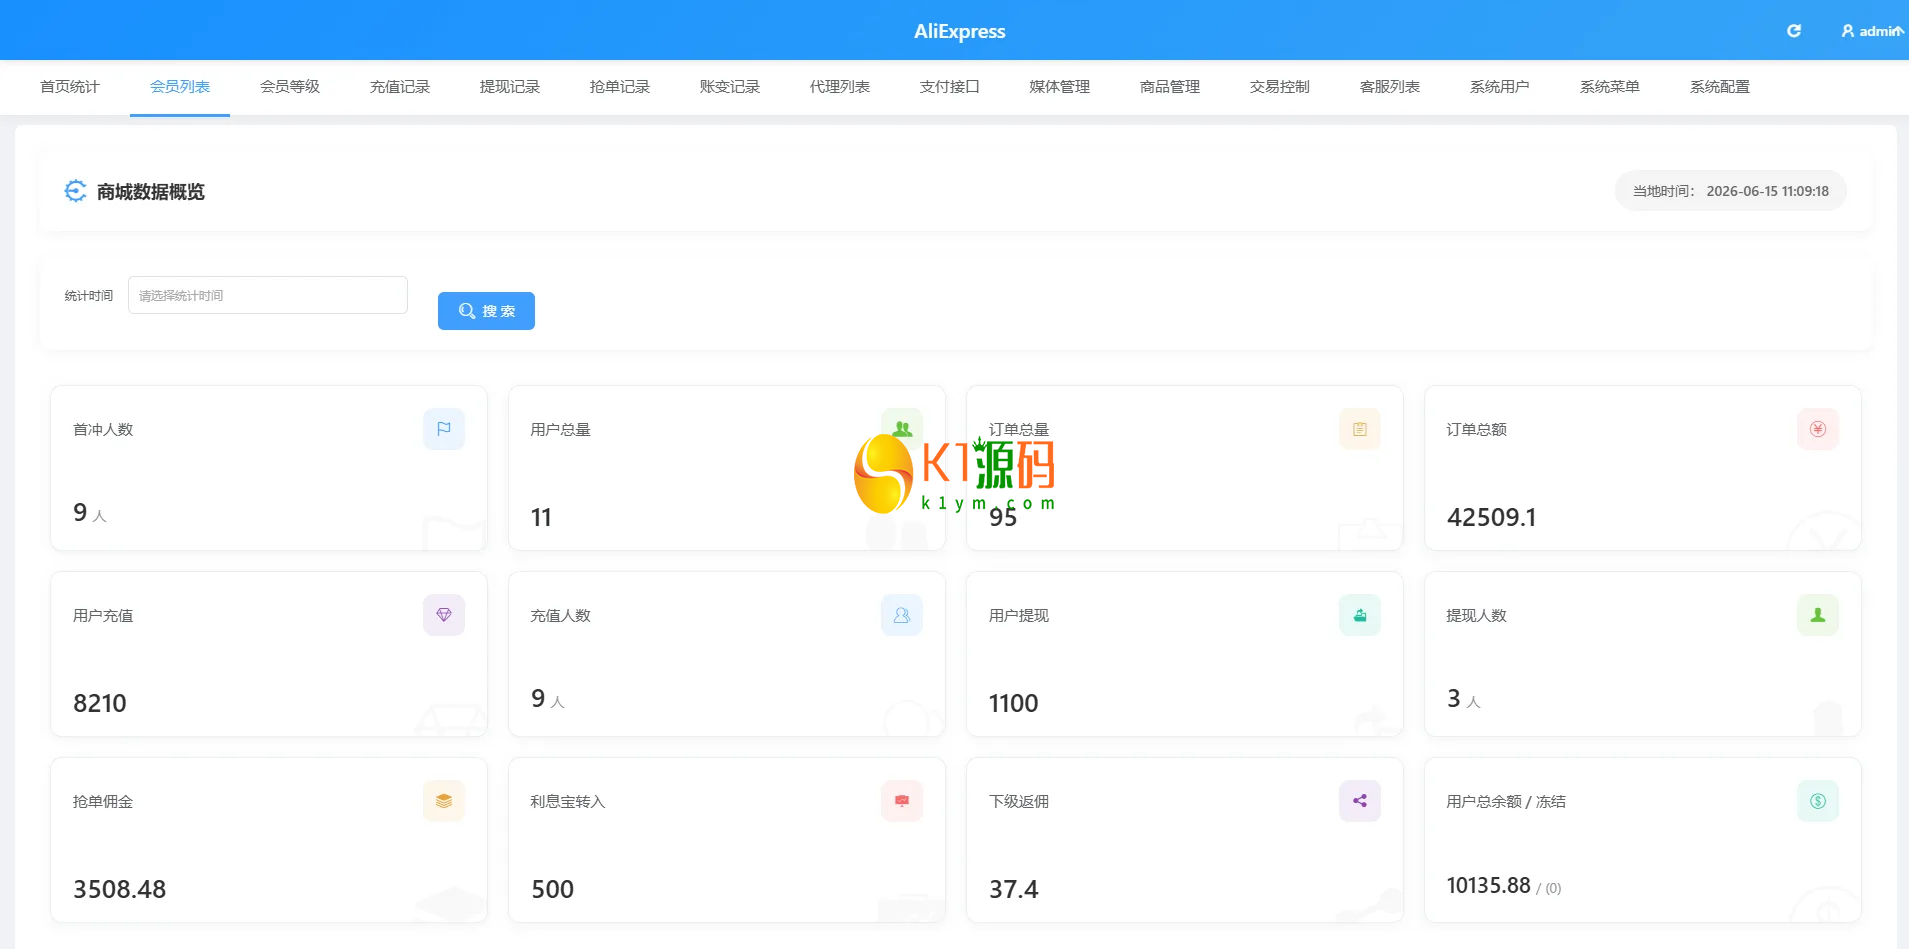Click the 充值人数 value 9

(538, 699)
